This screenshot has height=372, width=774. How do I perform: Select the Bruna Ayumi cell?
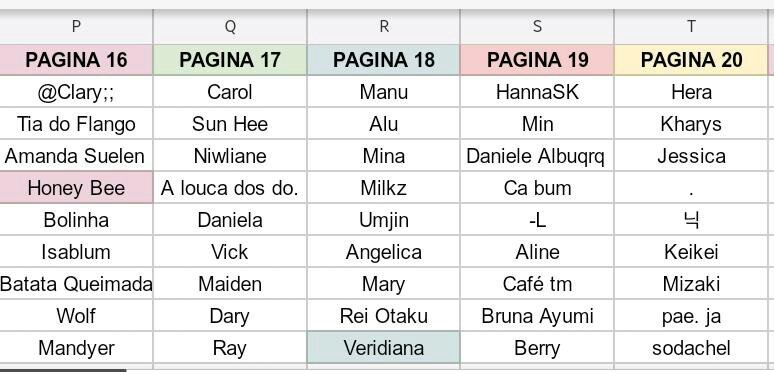point(537,316)
